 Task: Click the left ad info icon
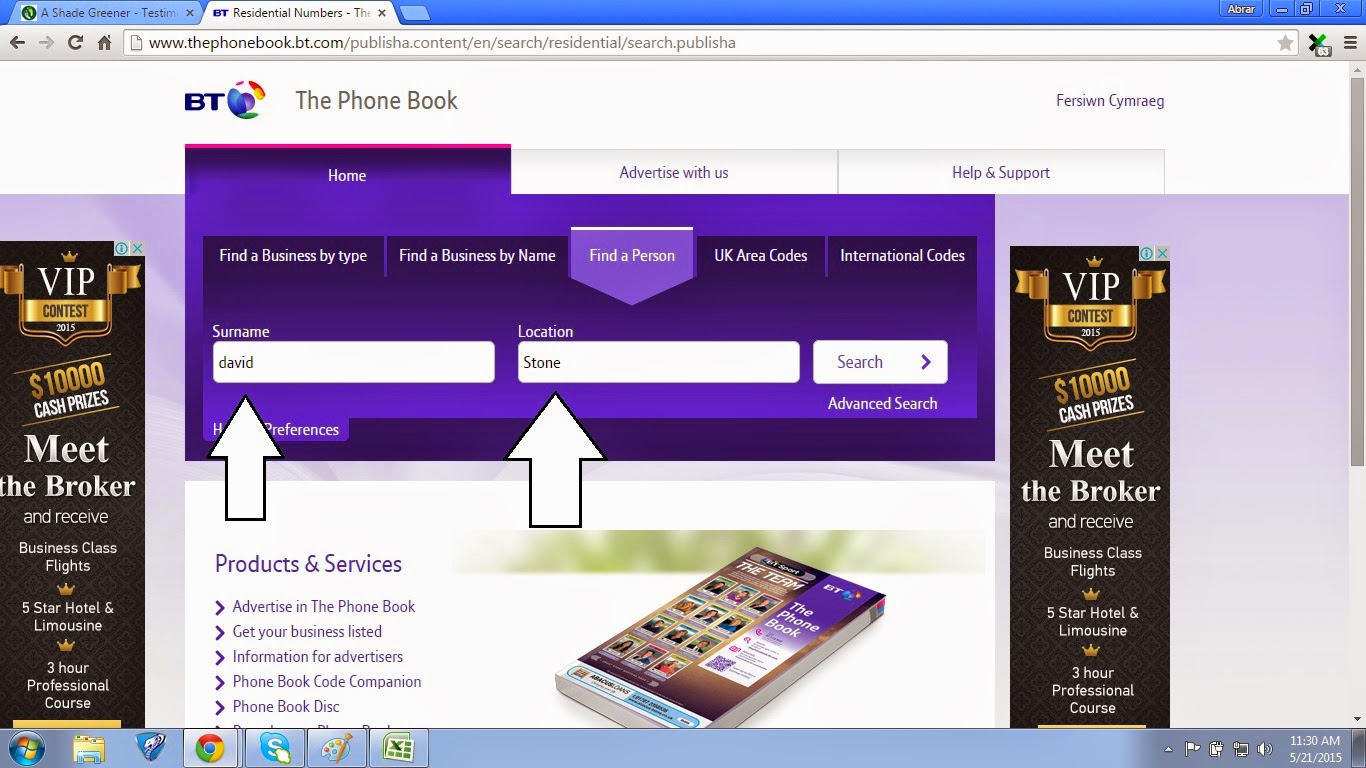(x=122, y=248)
